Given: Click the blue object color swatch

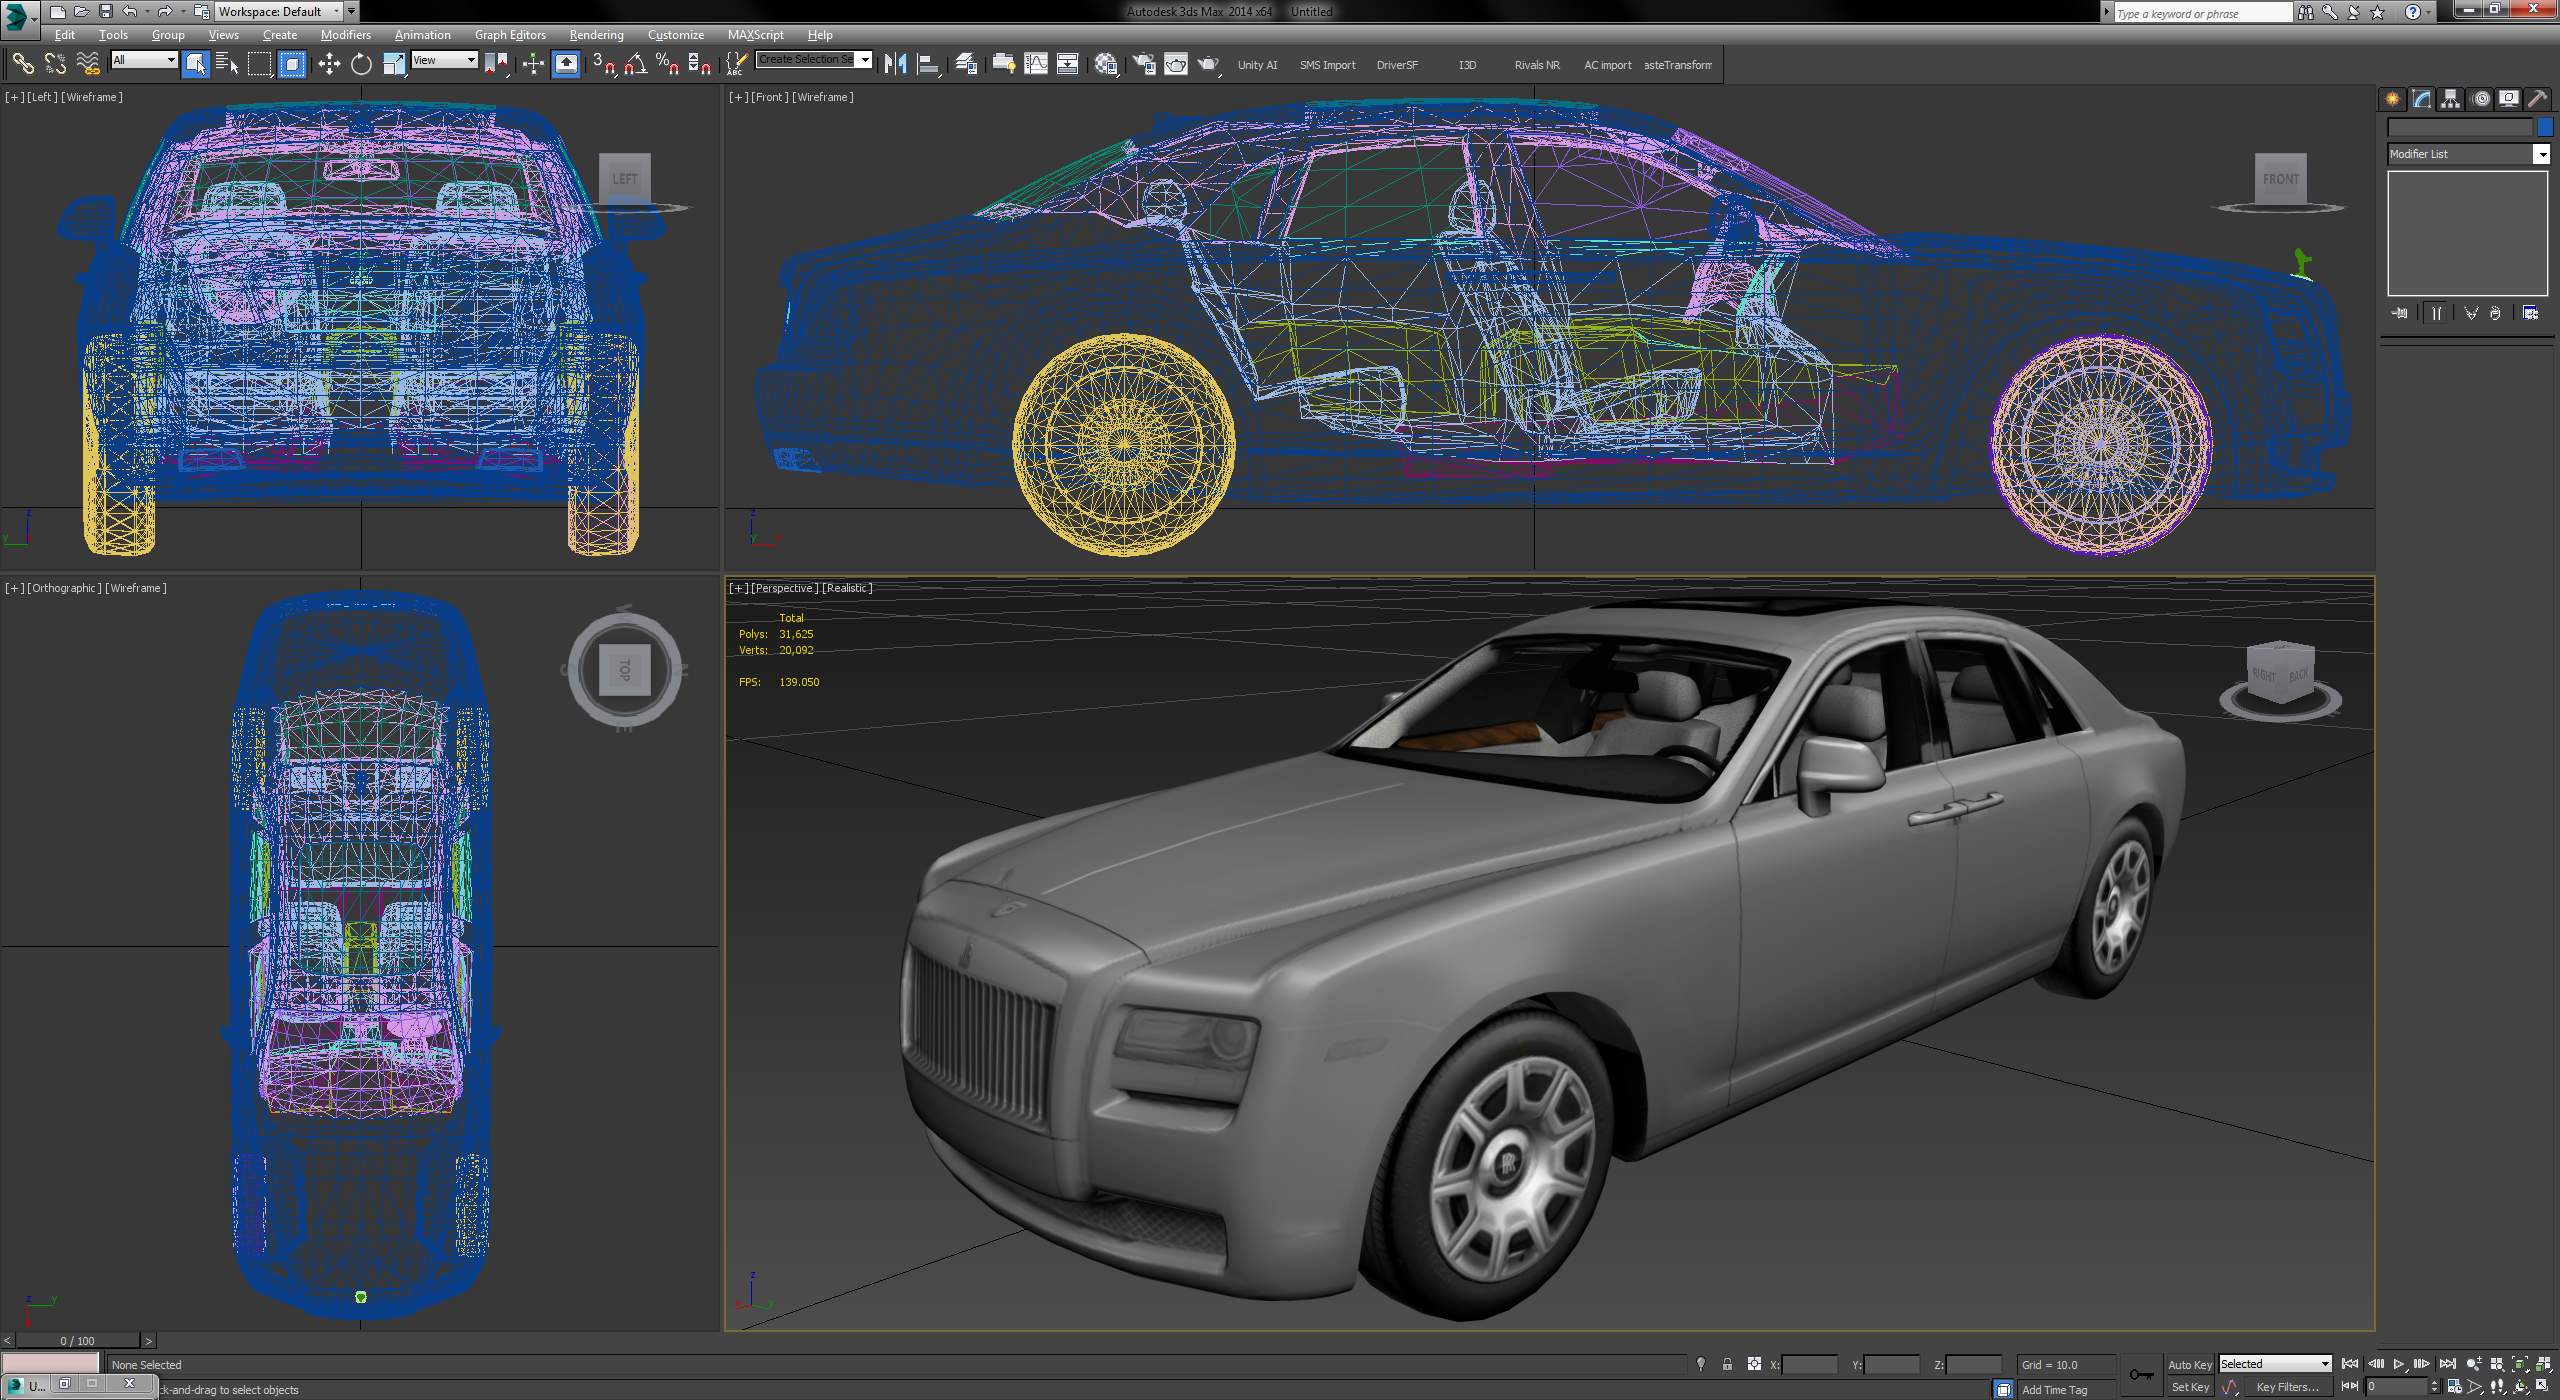Looking at the screenshot, I should pos(2545,127).
